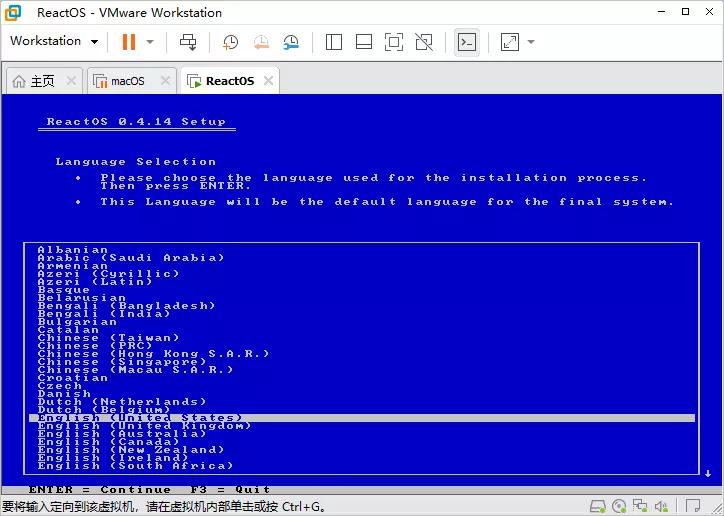Click the CD/DVD drive status icon

pyautogui.click(x=619, y=506)
